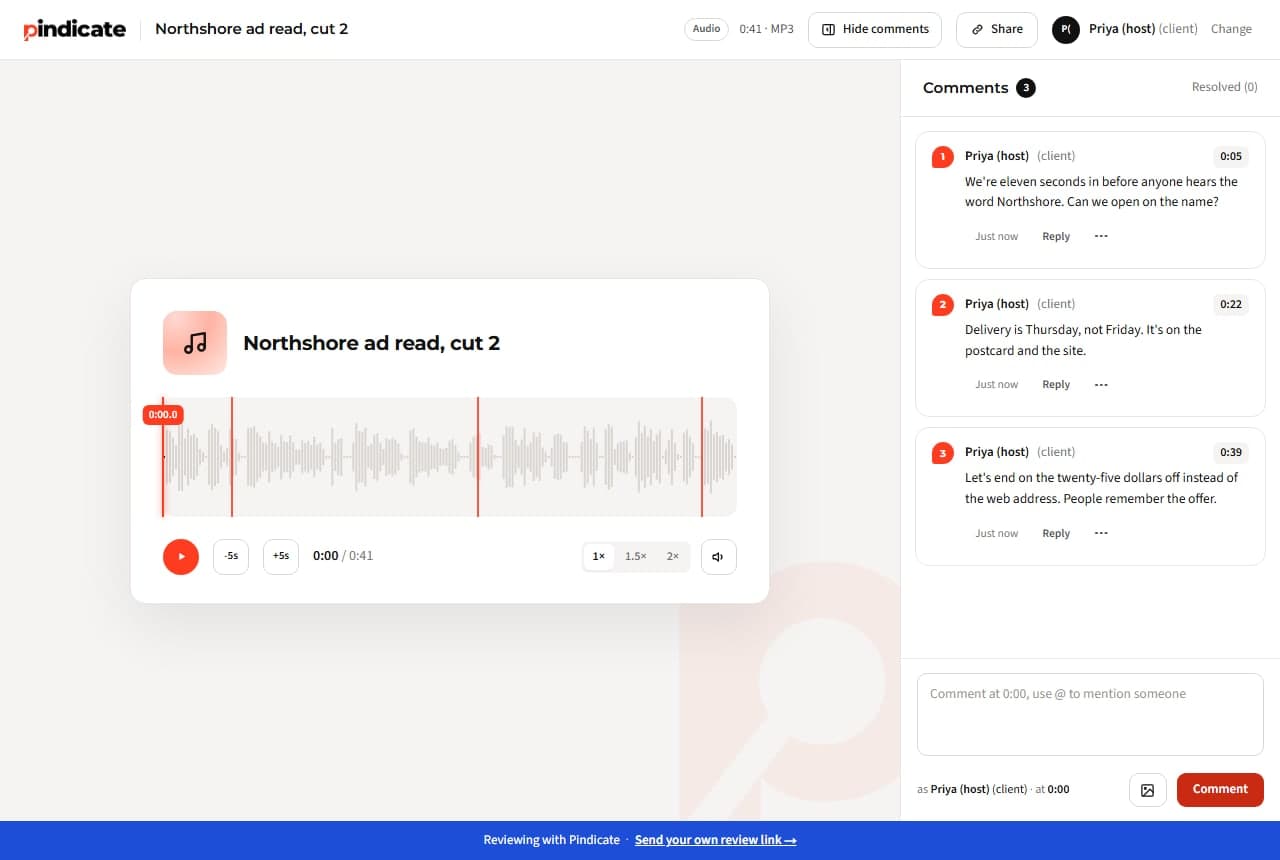Hide the comments panel
This screenshot has height=860, width=1280.
pyautogui.click(x=875, y=30)
